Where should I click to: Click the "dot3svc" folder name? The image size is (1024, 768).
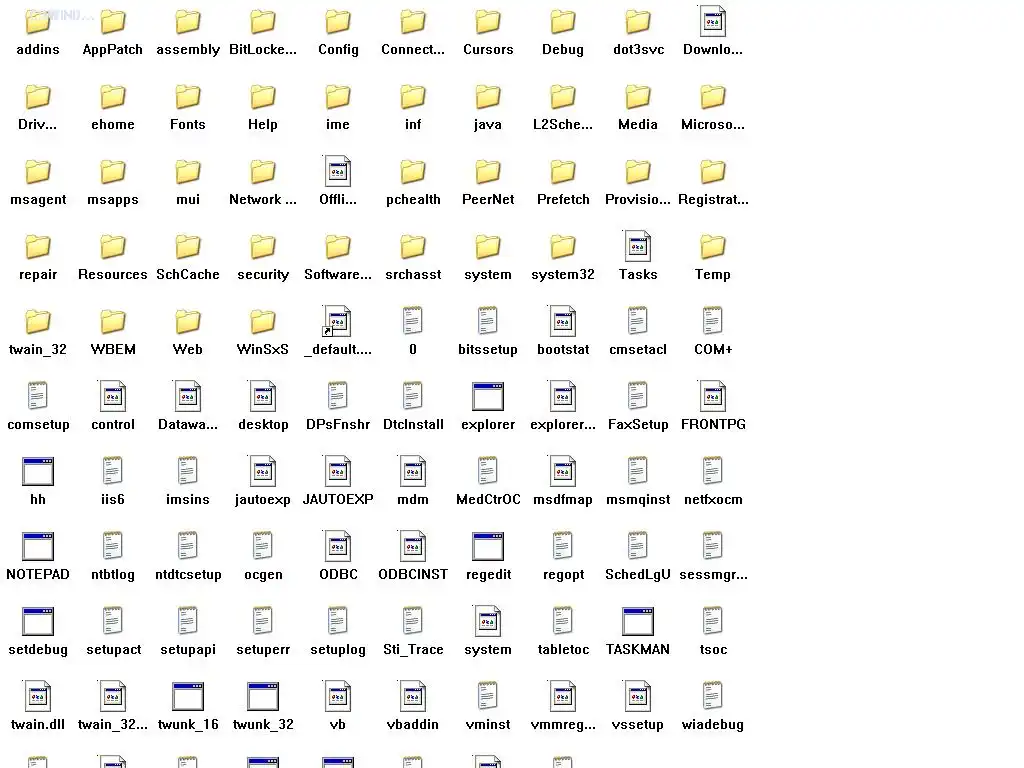638,50
